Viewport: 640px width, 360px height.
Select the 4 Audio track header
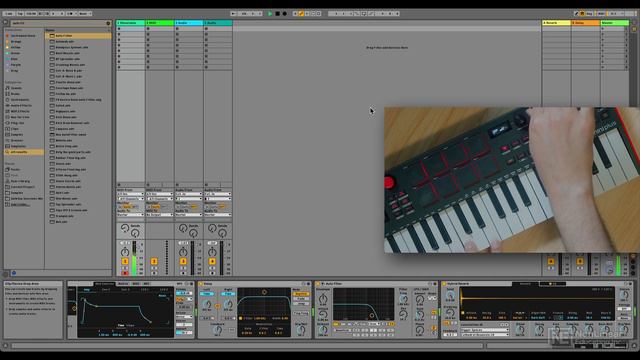tap(218, 23)
